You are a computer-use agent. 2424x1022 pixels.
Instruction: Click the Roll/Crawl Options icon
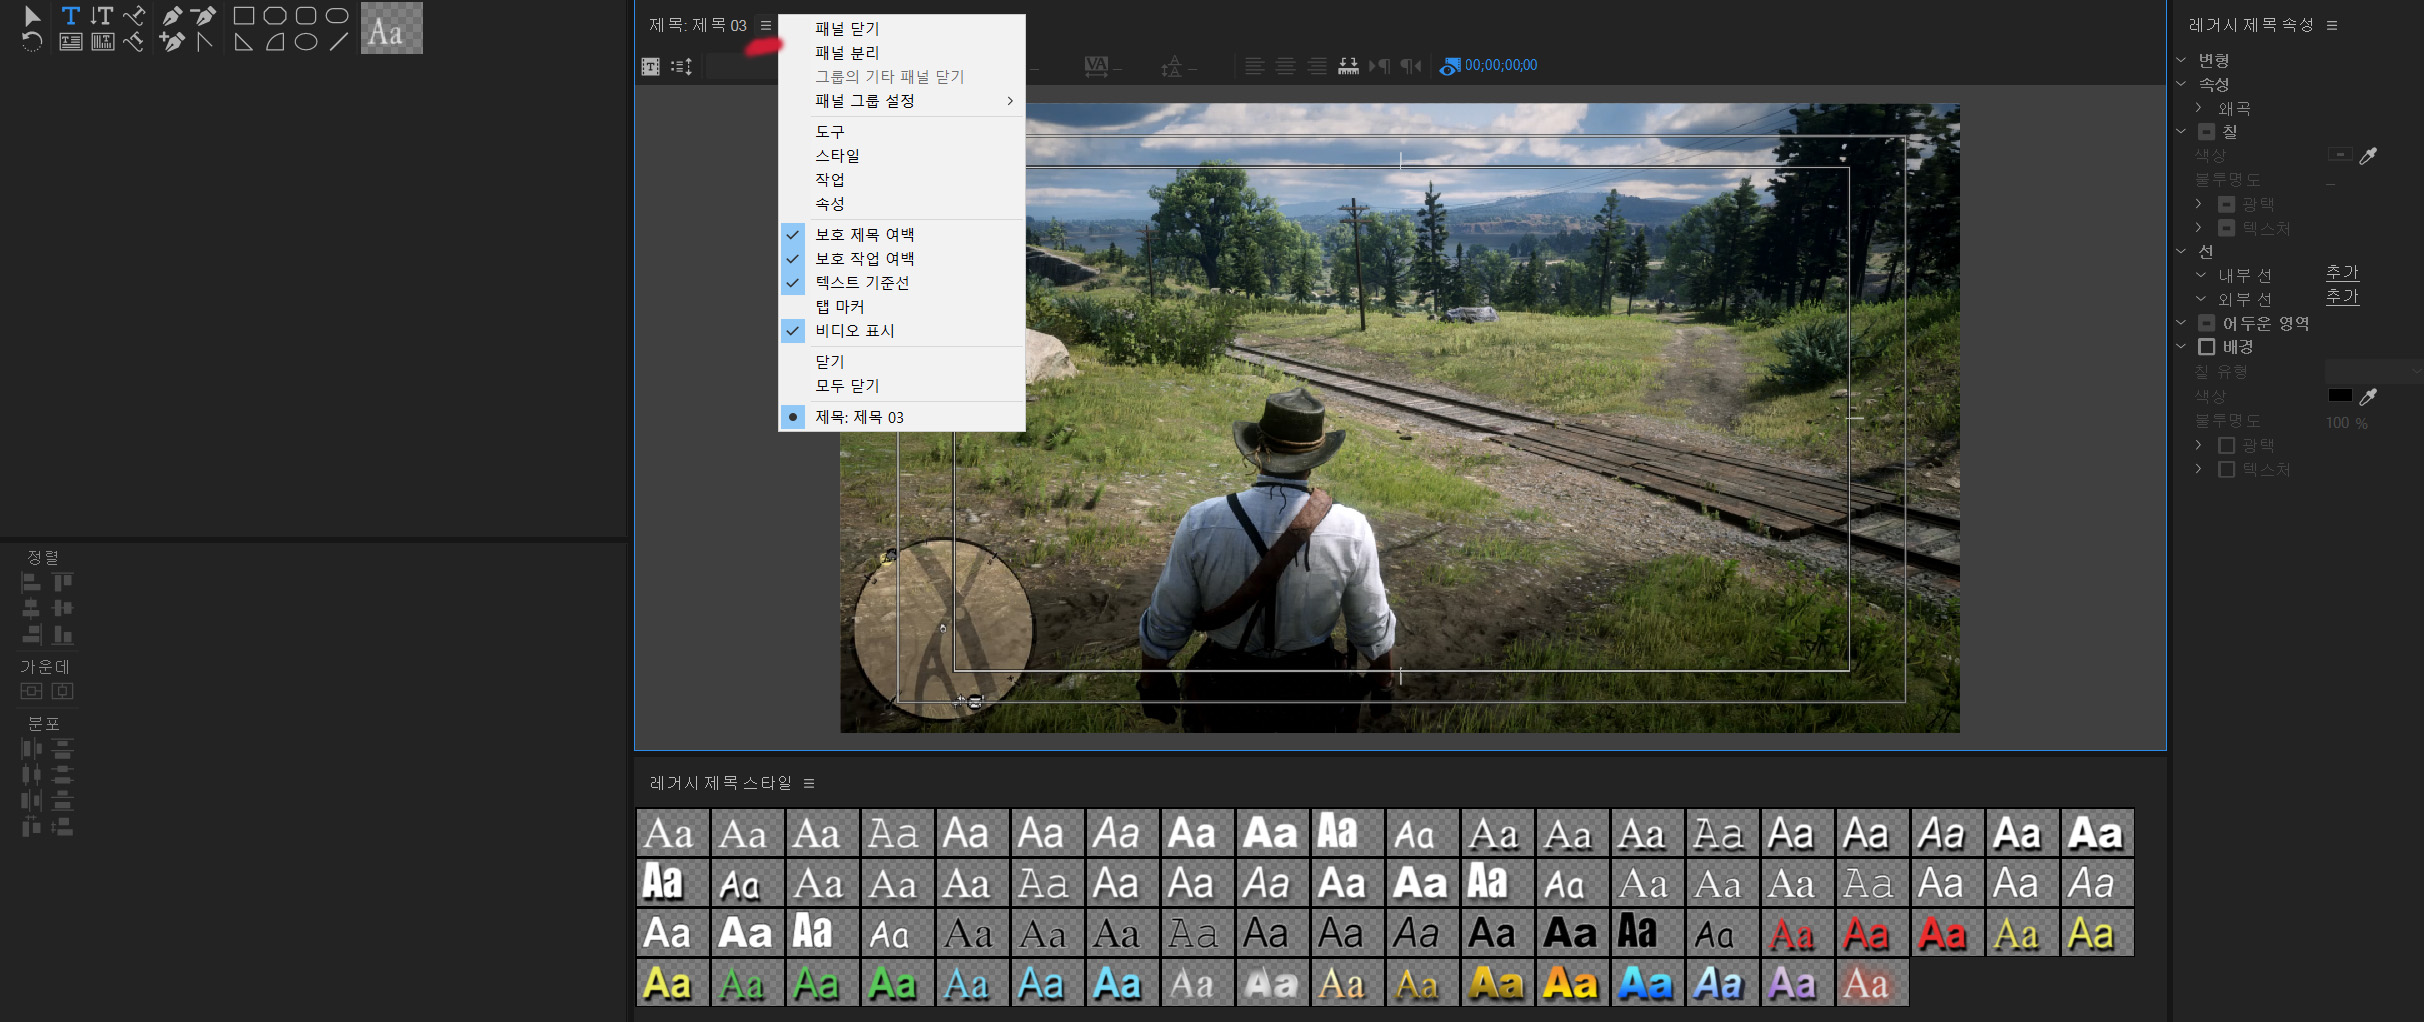pos(682,66)
